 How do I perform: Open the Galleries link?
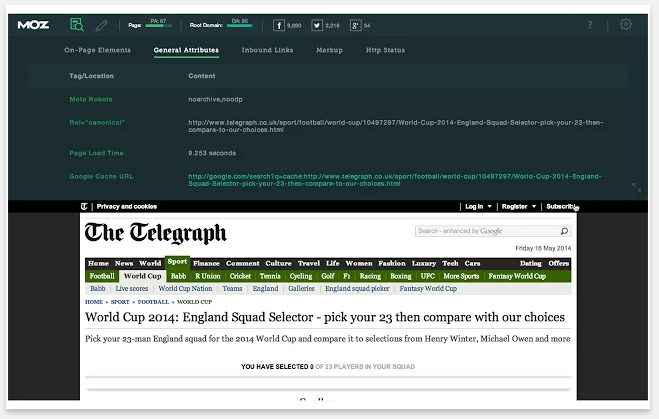(301, 289)
